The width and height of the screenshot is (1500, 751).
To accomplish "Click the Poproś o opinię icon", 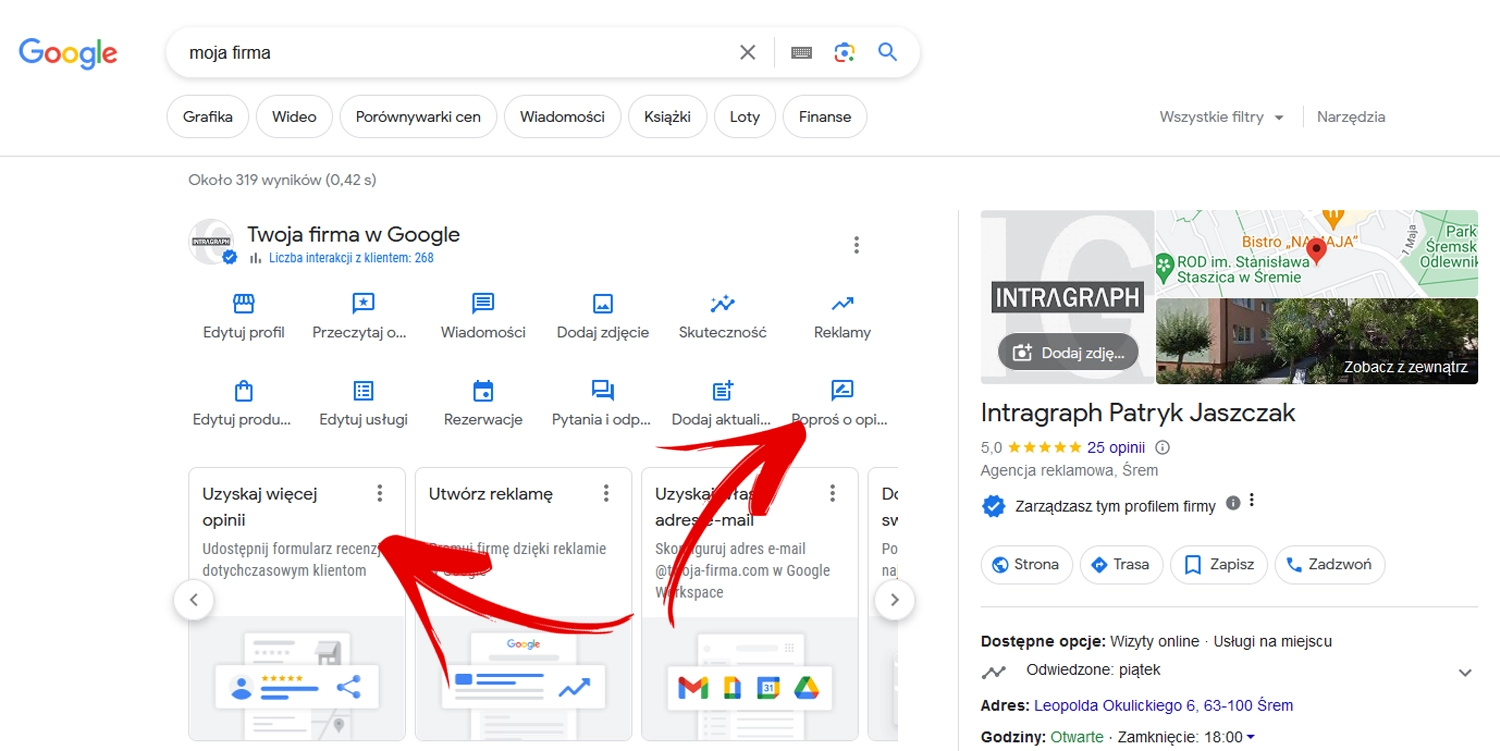I will (842, 391).
